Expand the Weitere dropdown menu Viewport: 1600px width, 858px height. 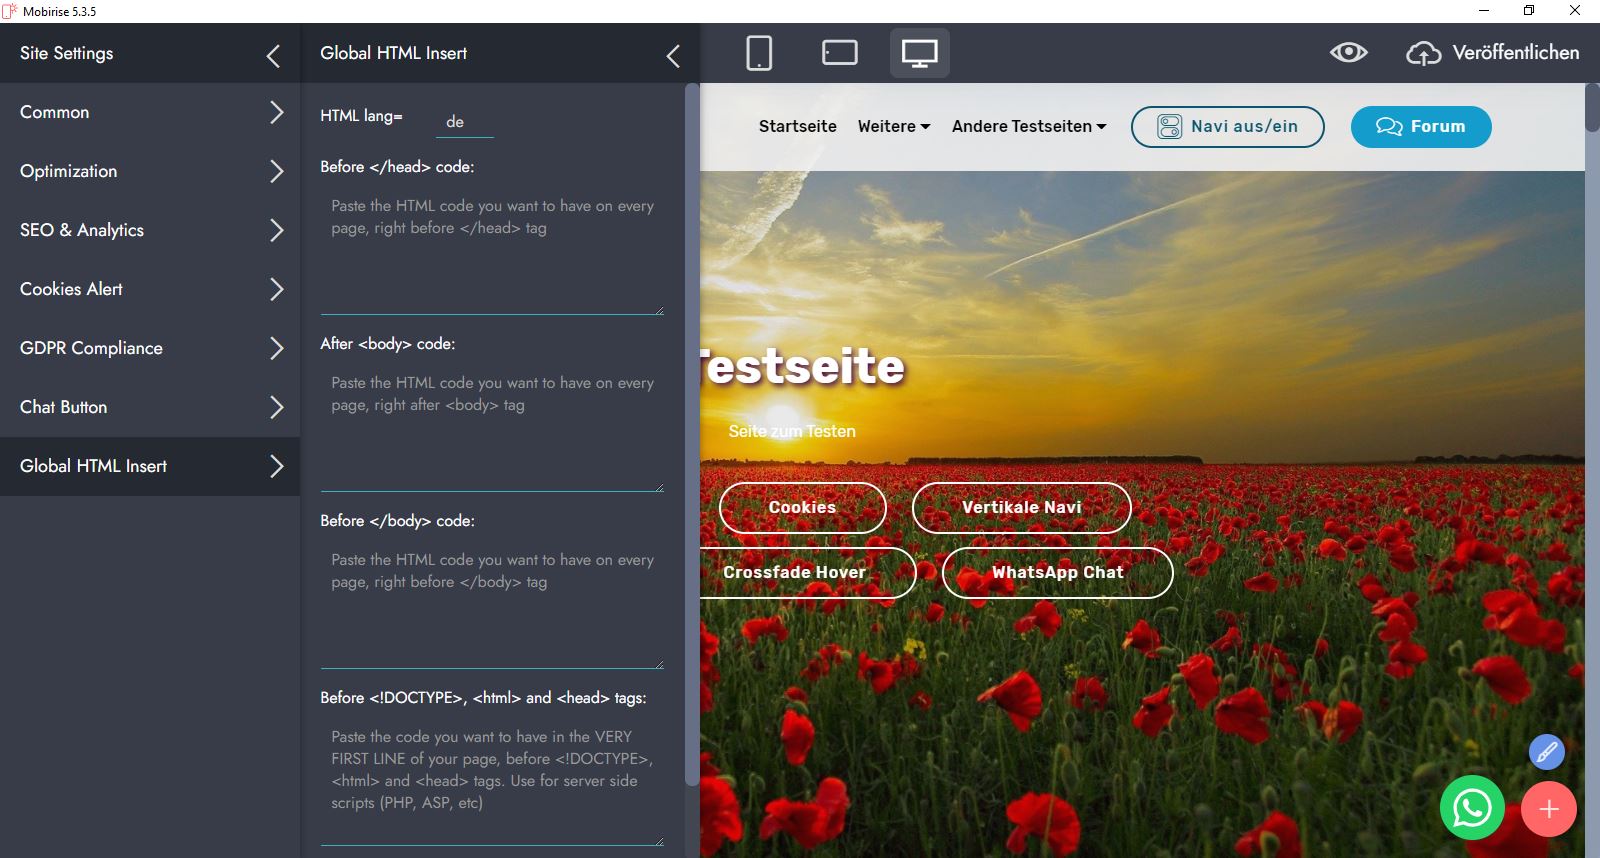point(893,127)
